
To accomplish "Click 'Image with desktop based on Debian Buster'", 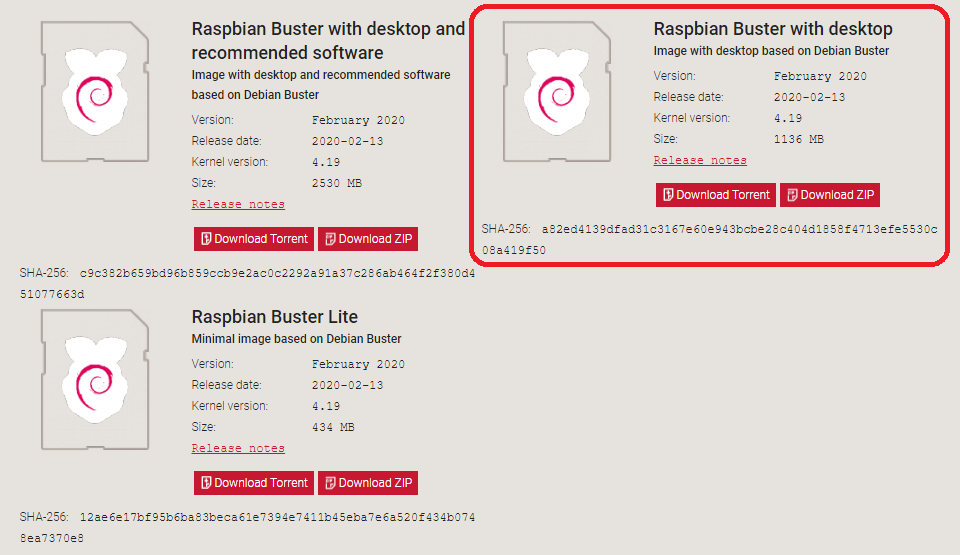I will (x=771, y=51).
